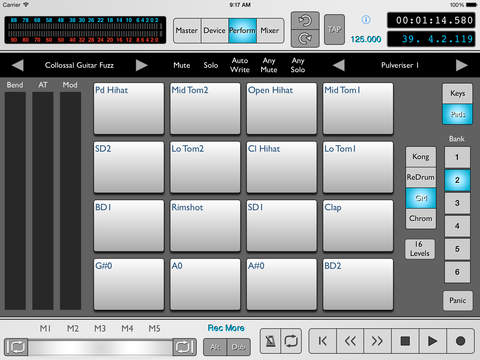Tap the BD2 pad
Image resolution: width=480 pixels, height=360 pixels.
tap(358, 285)
